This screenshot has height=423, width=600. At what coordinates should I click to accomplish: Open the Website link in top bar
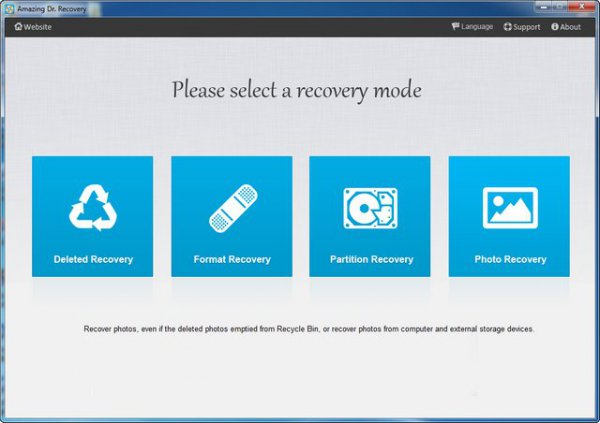(33, 27)
